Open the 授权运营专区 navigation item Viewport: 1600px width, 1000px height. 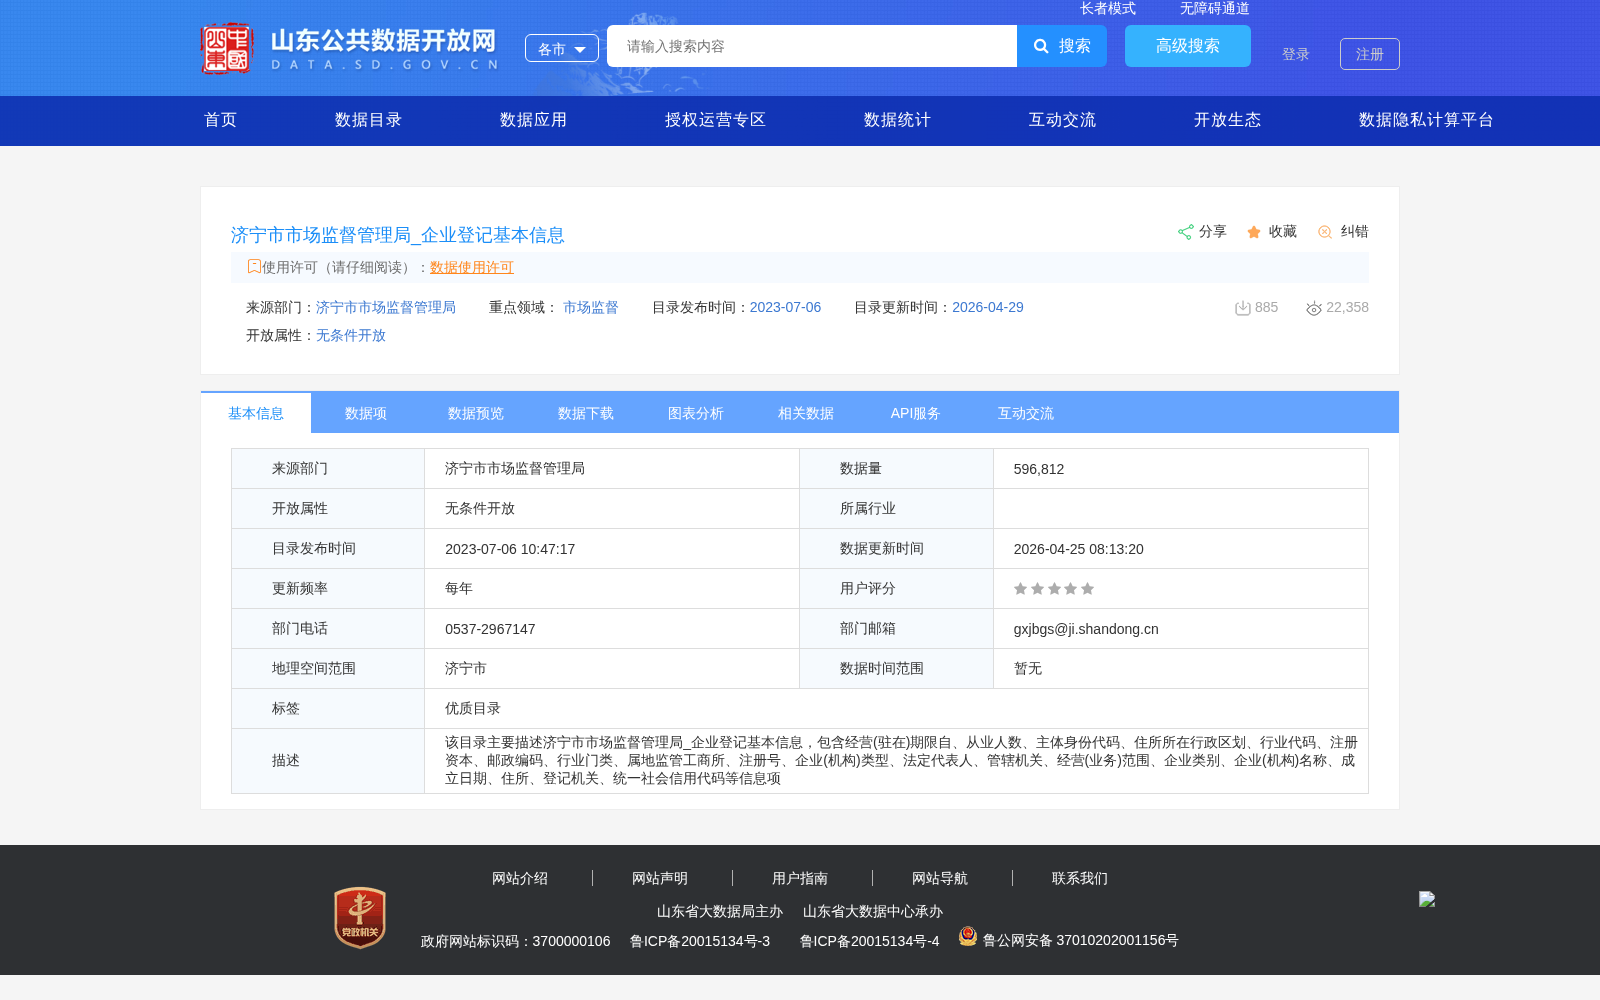(715, 120)
